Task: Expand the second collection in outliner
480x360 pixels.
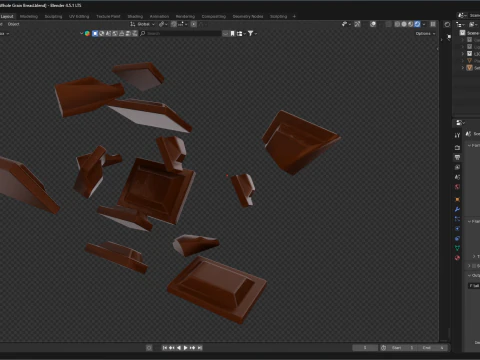Action: (462, 47)
